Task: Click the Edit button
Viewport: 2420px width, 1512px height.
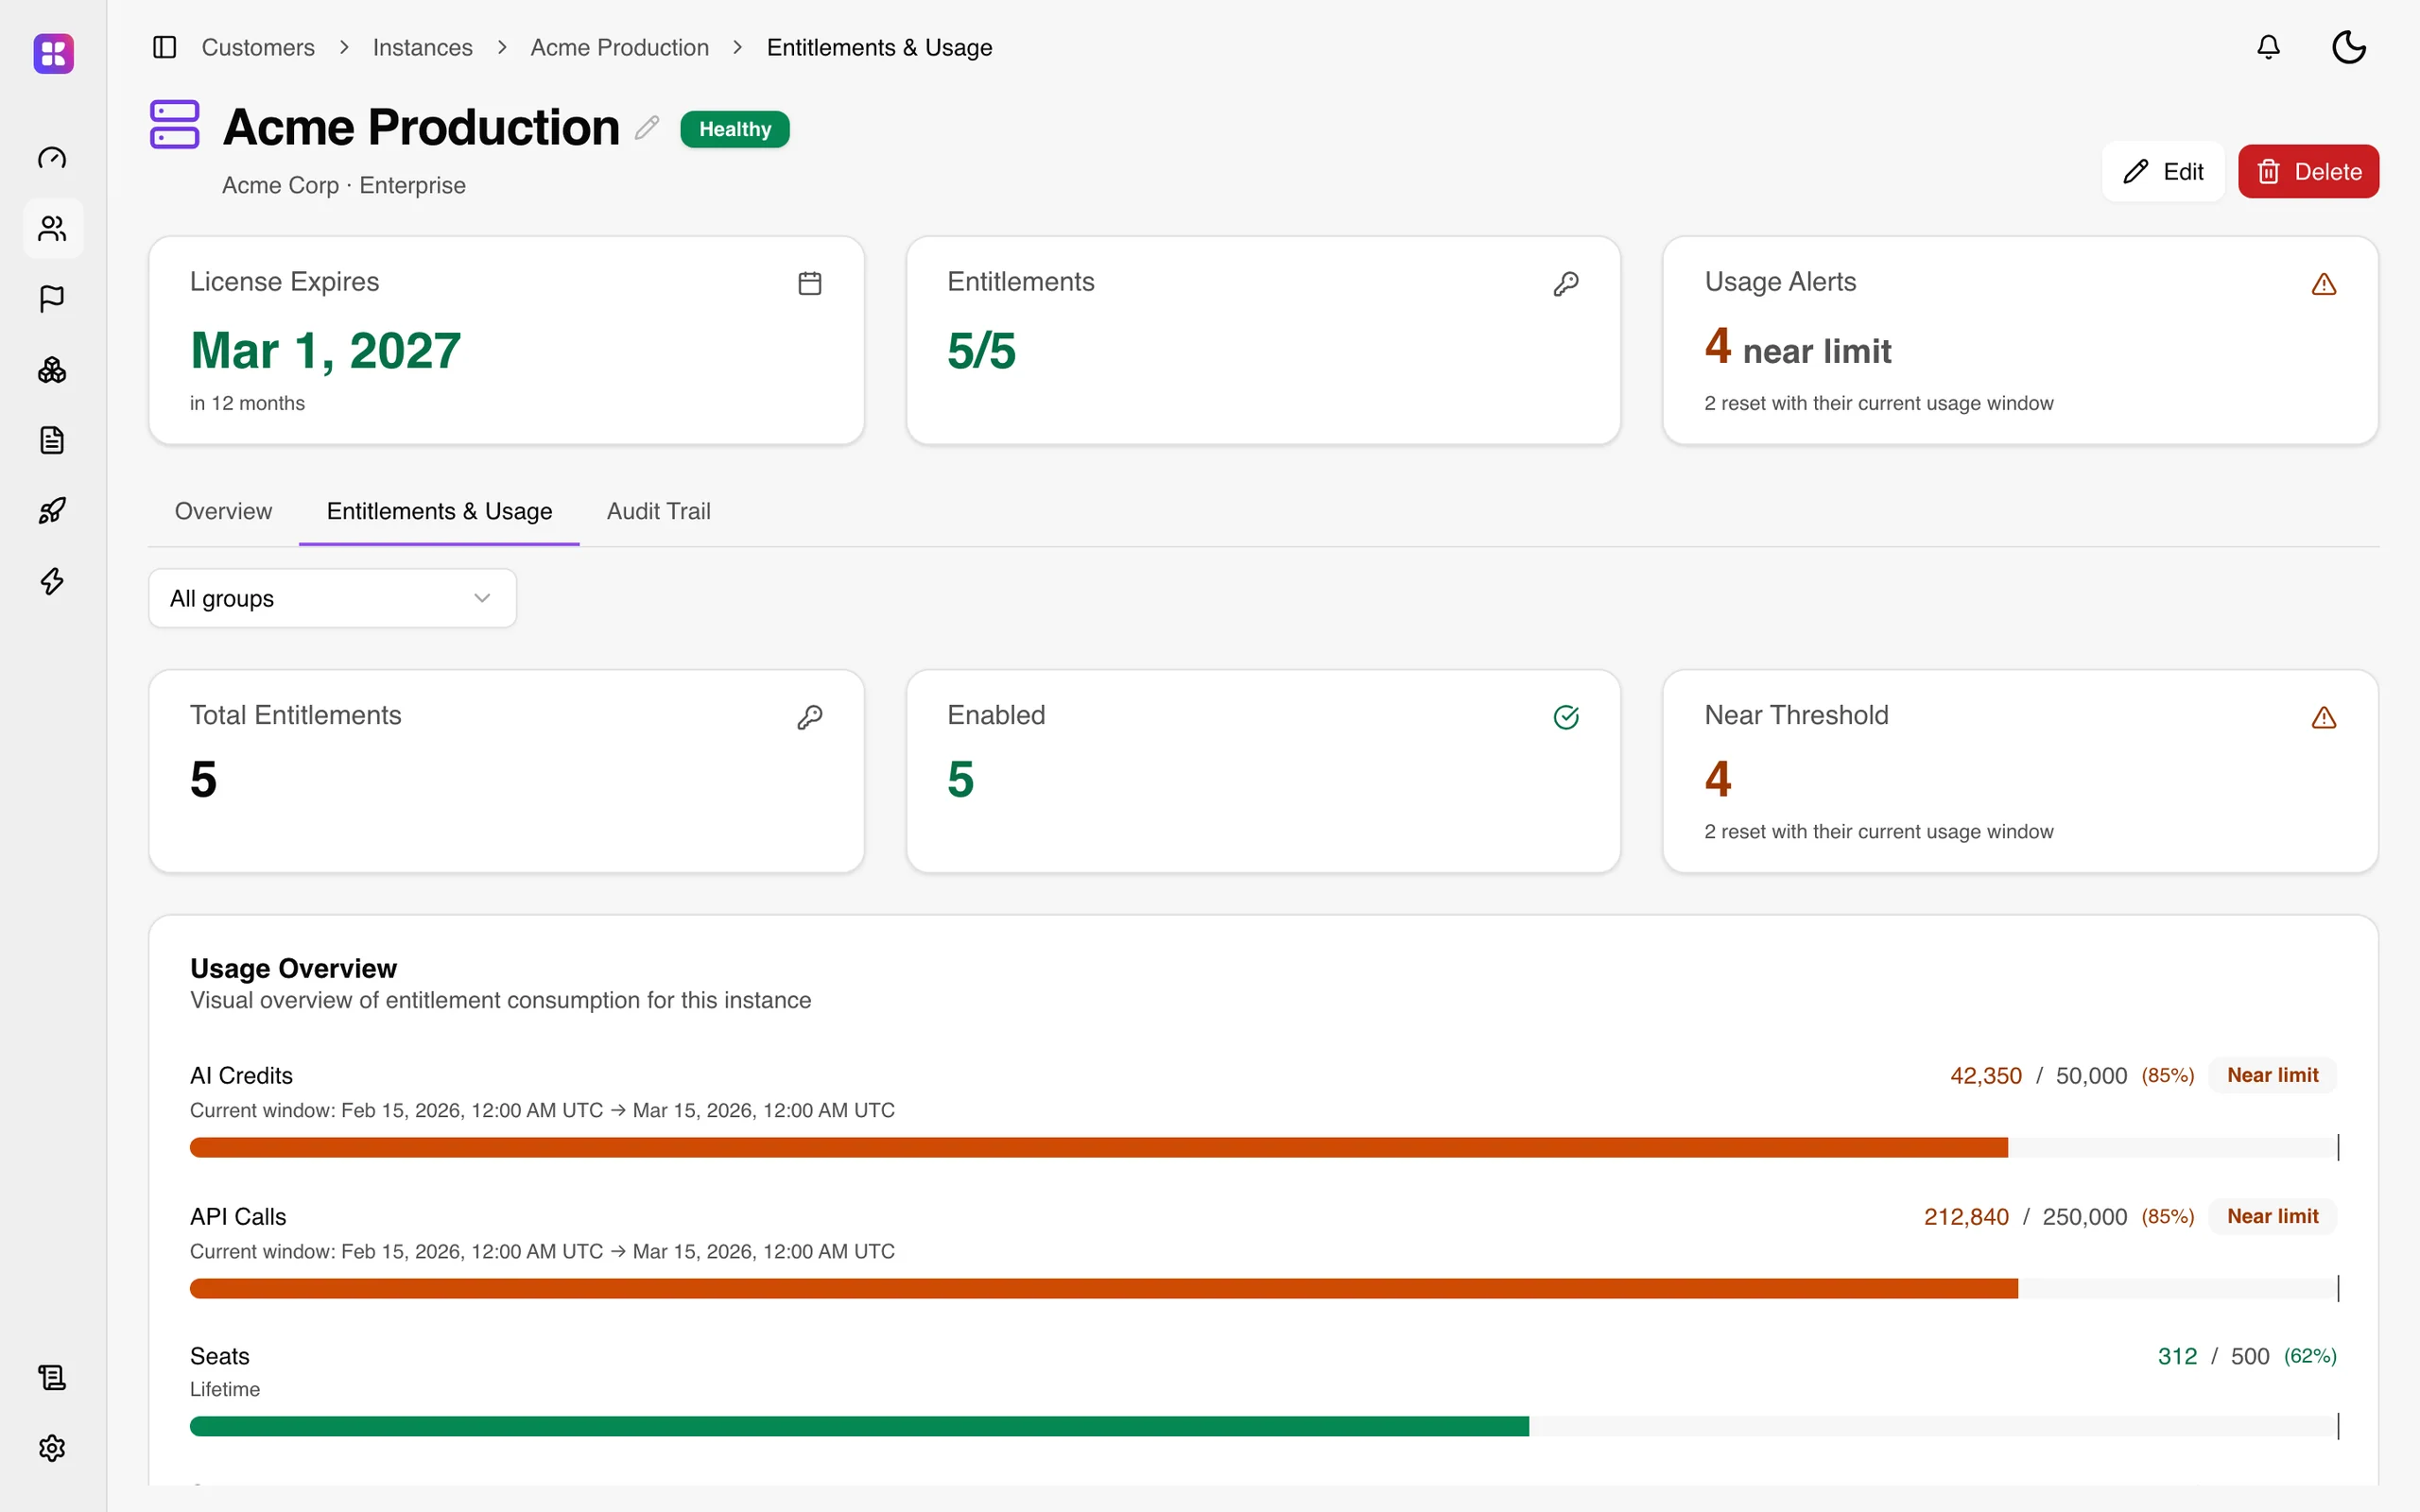Action: pyautogui.click(x=2163, y=171)
